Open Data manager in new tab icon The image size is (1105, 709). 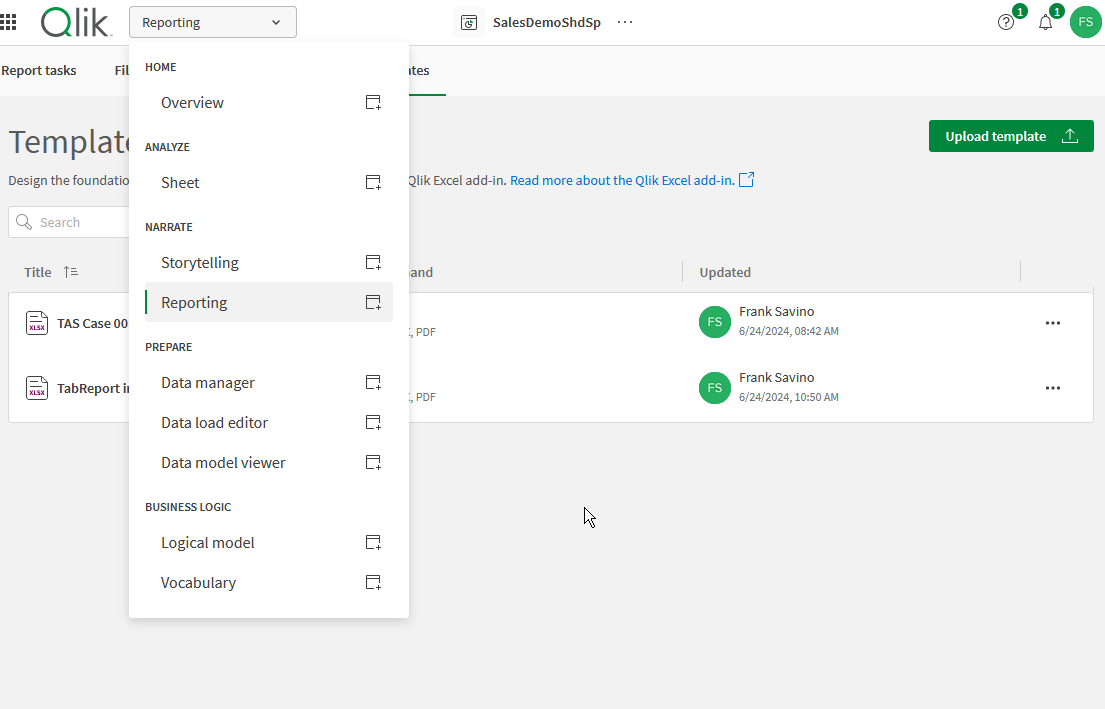373,383
